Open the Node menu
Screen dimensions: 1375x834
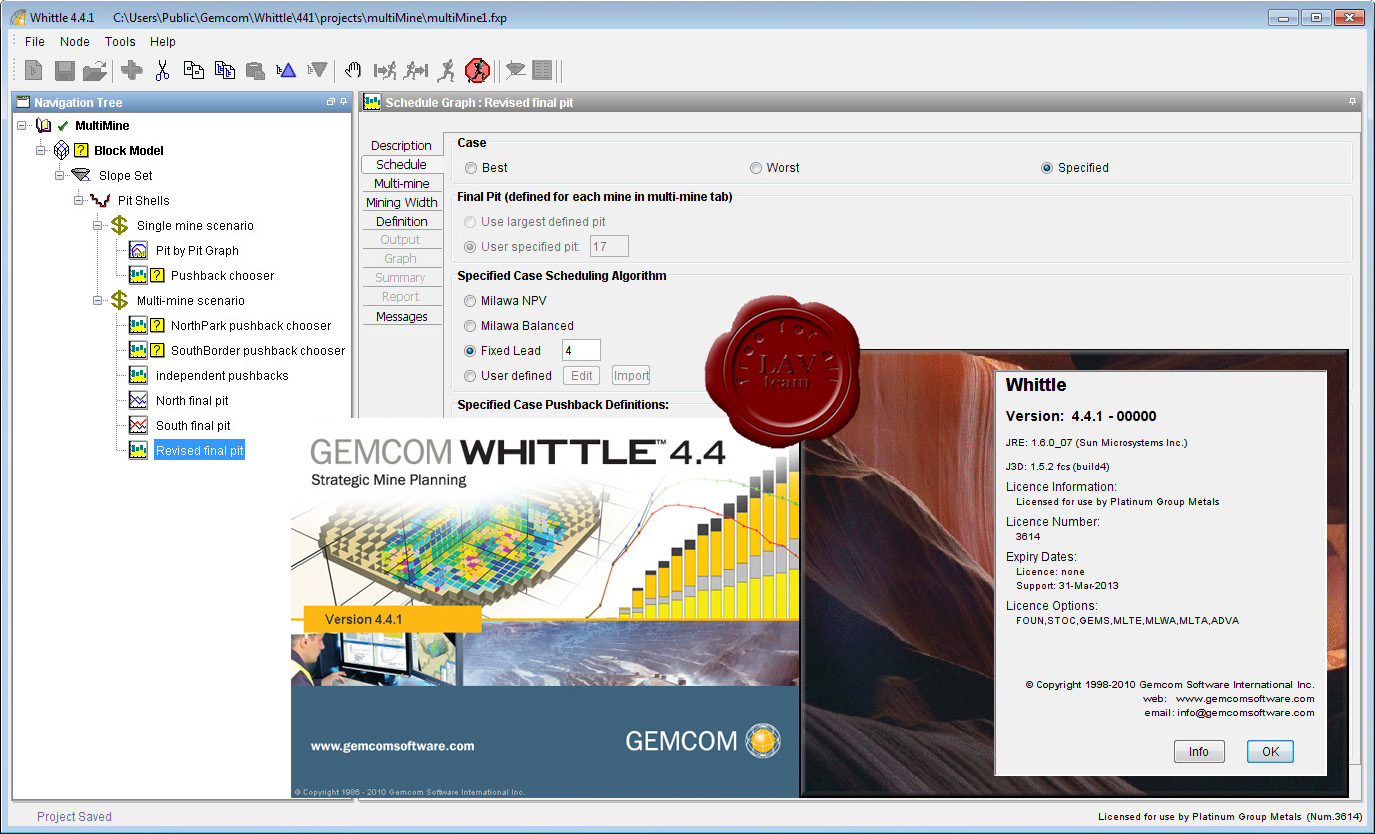[75, 42]
